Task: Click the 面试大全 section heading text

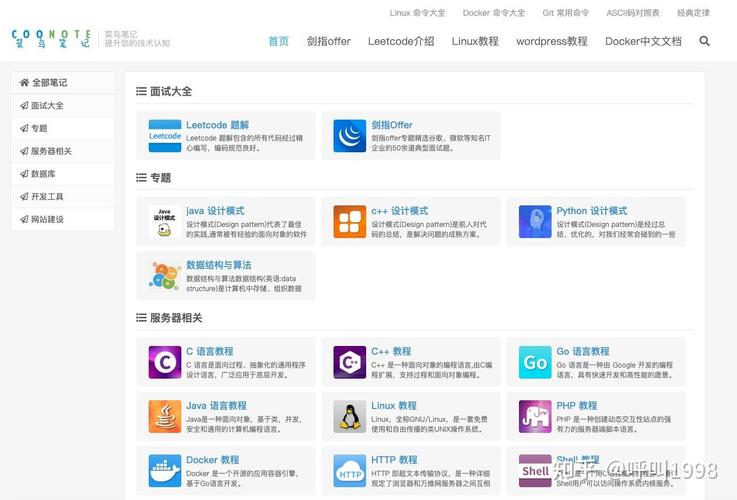Action: click(171, 91)
